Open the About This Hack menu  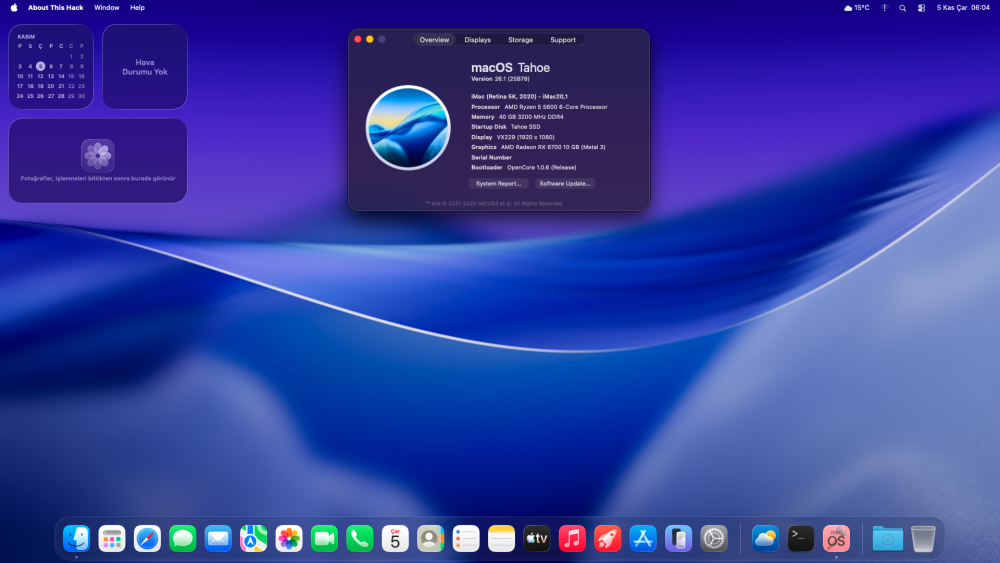pyautogui.click(x=55, y=8)
